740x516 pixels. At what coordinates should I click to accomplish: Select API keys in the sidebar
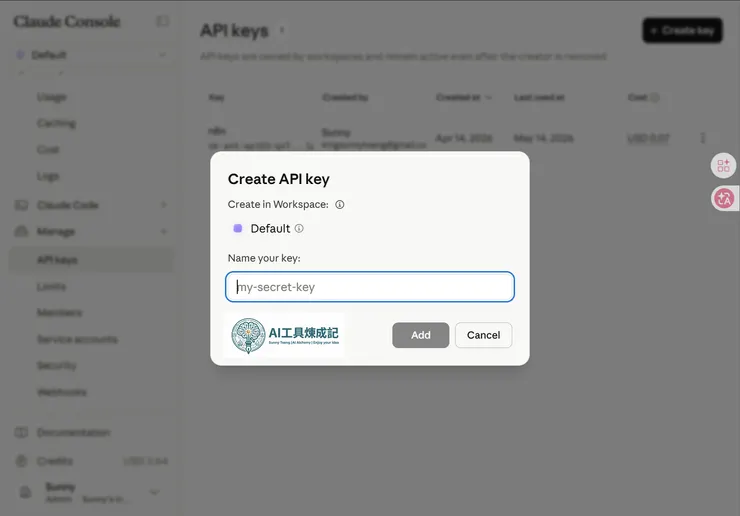[91, 260]
